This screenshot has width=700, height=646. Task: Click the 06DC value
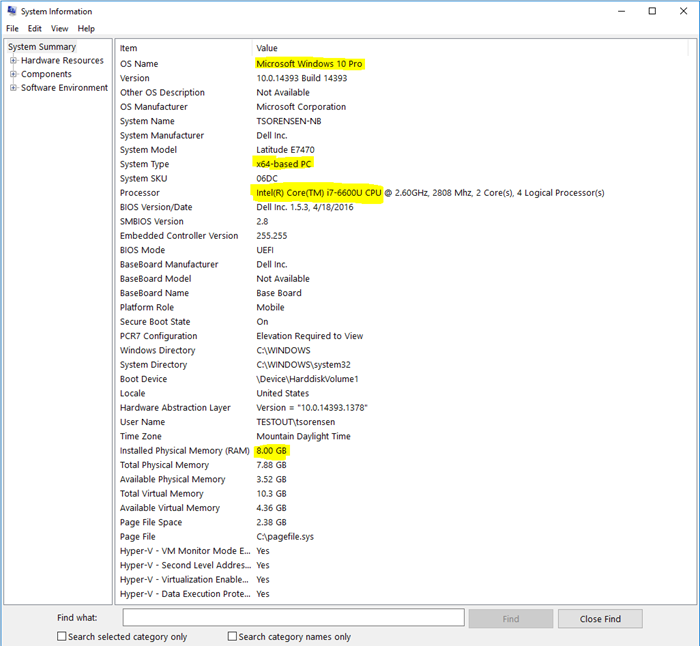click(267, 178)
